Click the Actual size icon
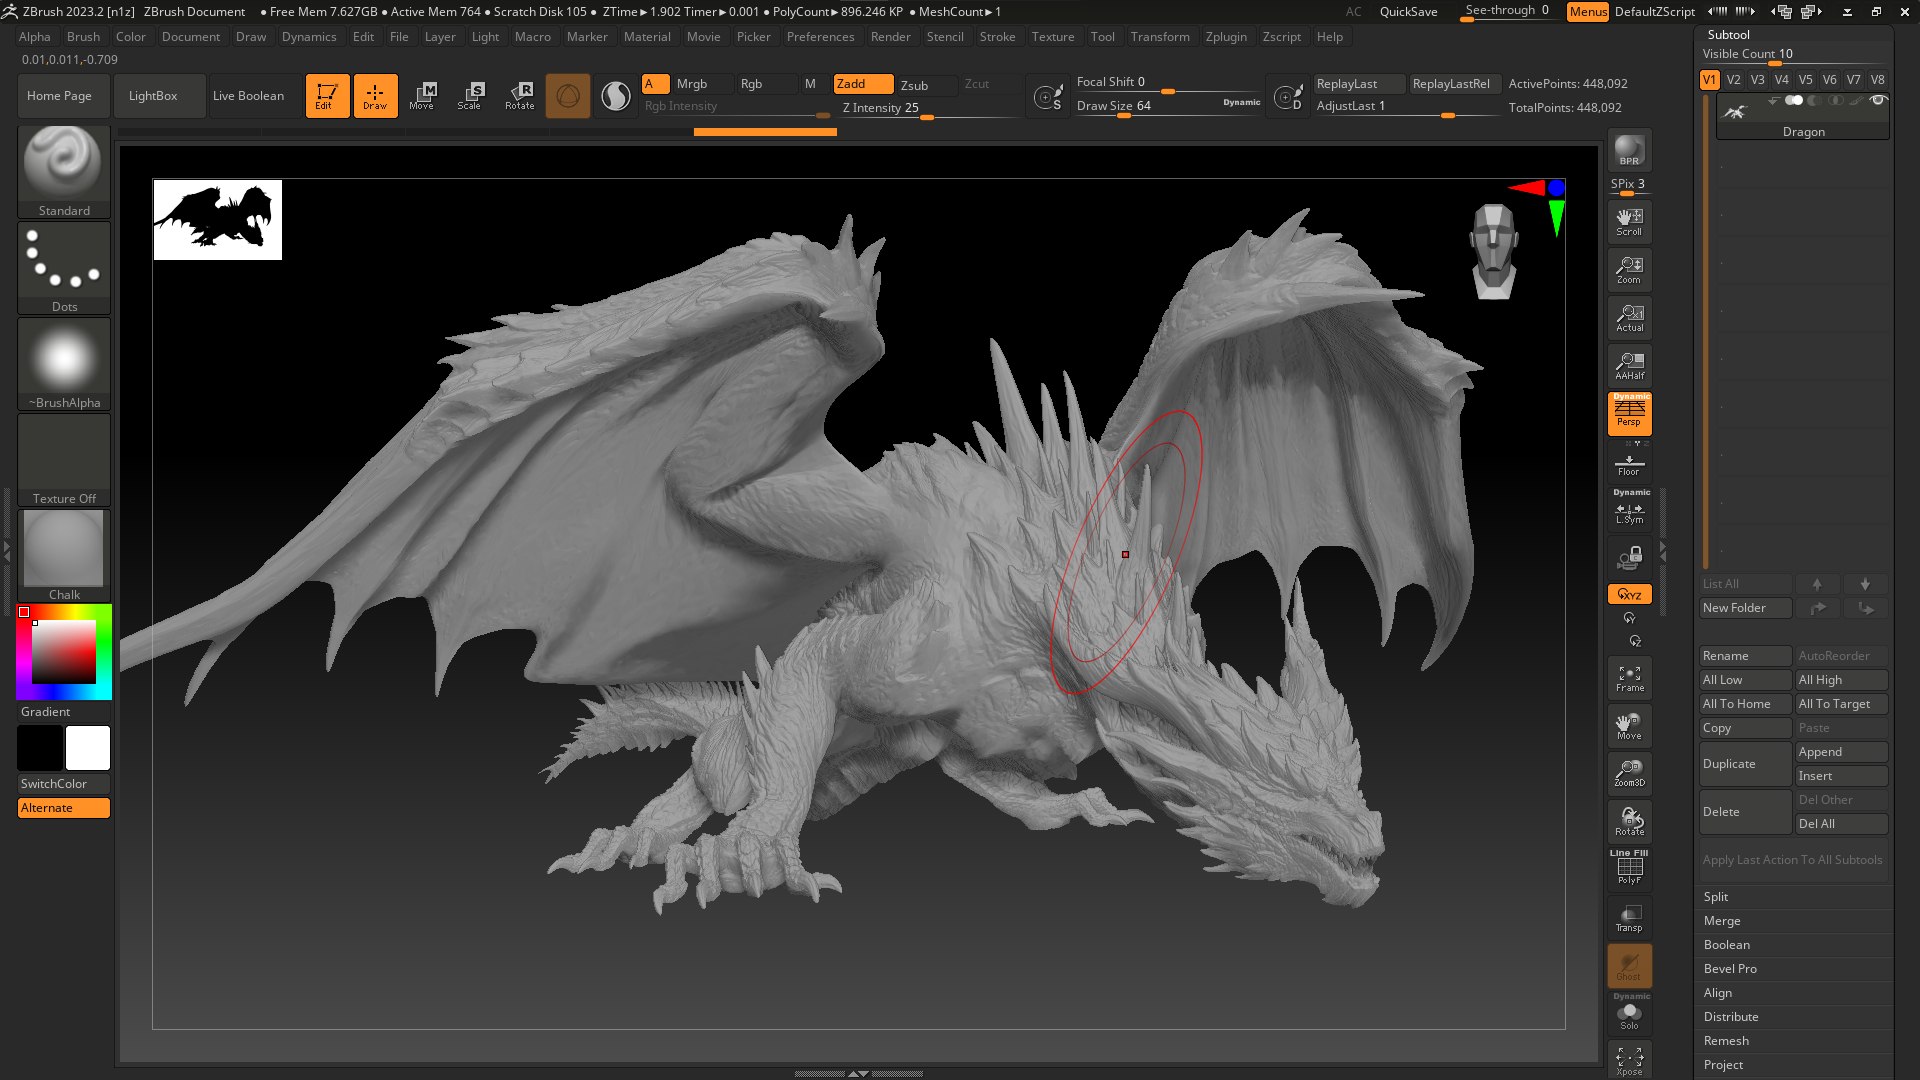Viewport: 1920px width, 1080px height. pyautogui.click(x=1629, y=318)
